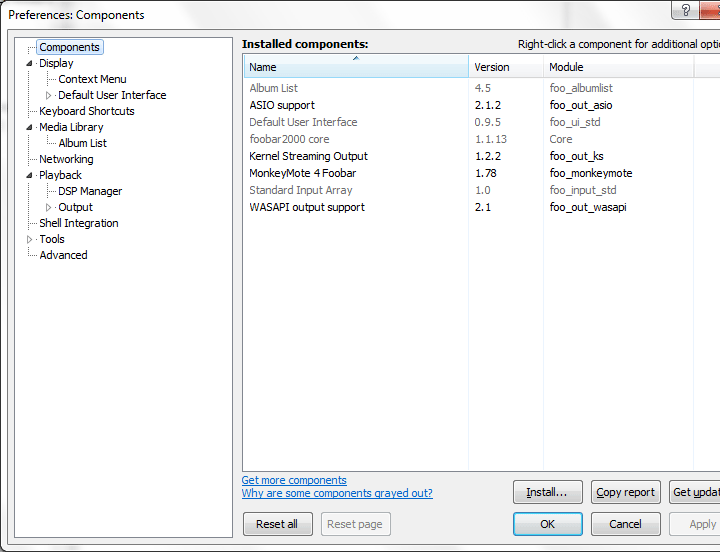The image size is (720, 552).
Task: Open the Output preferences page
Action: pyautogui.click(x=75, y=207)
